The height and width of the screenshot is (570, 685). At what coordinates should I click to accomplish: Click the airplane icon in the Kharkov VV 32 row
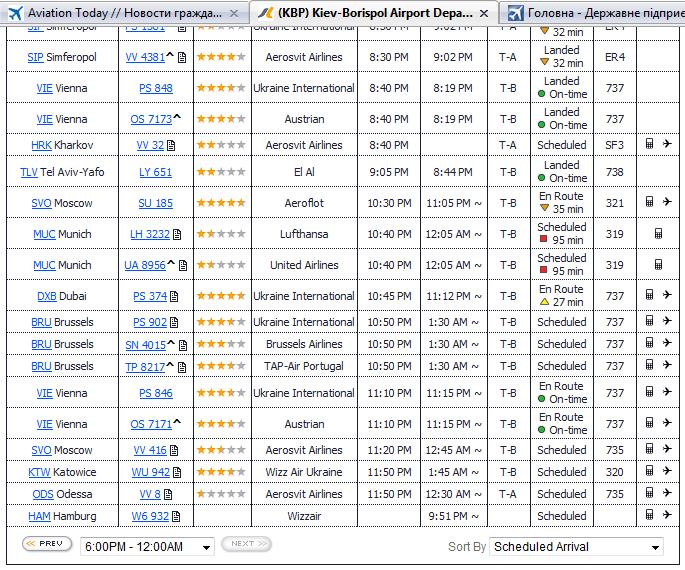pos(667,145)
